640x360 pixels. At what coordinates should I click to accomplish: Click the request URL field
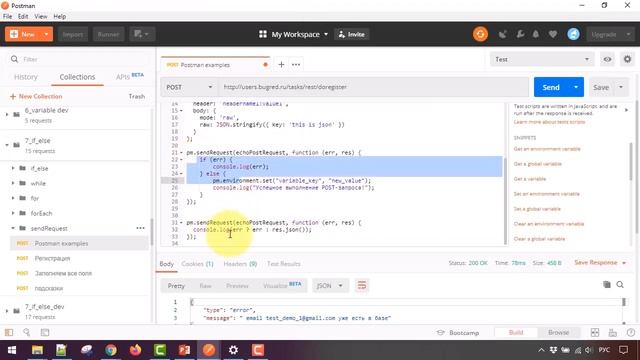click(373, 87)
